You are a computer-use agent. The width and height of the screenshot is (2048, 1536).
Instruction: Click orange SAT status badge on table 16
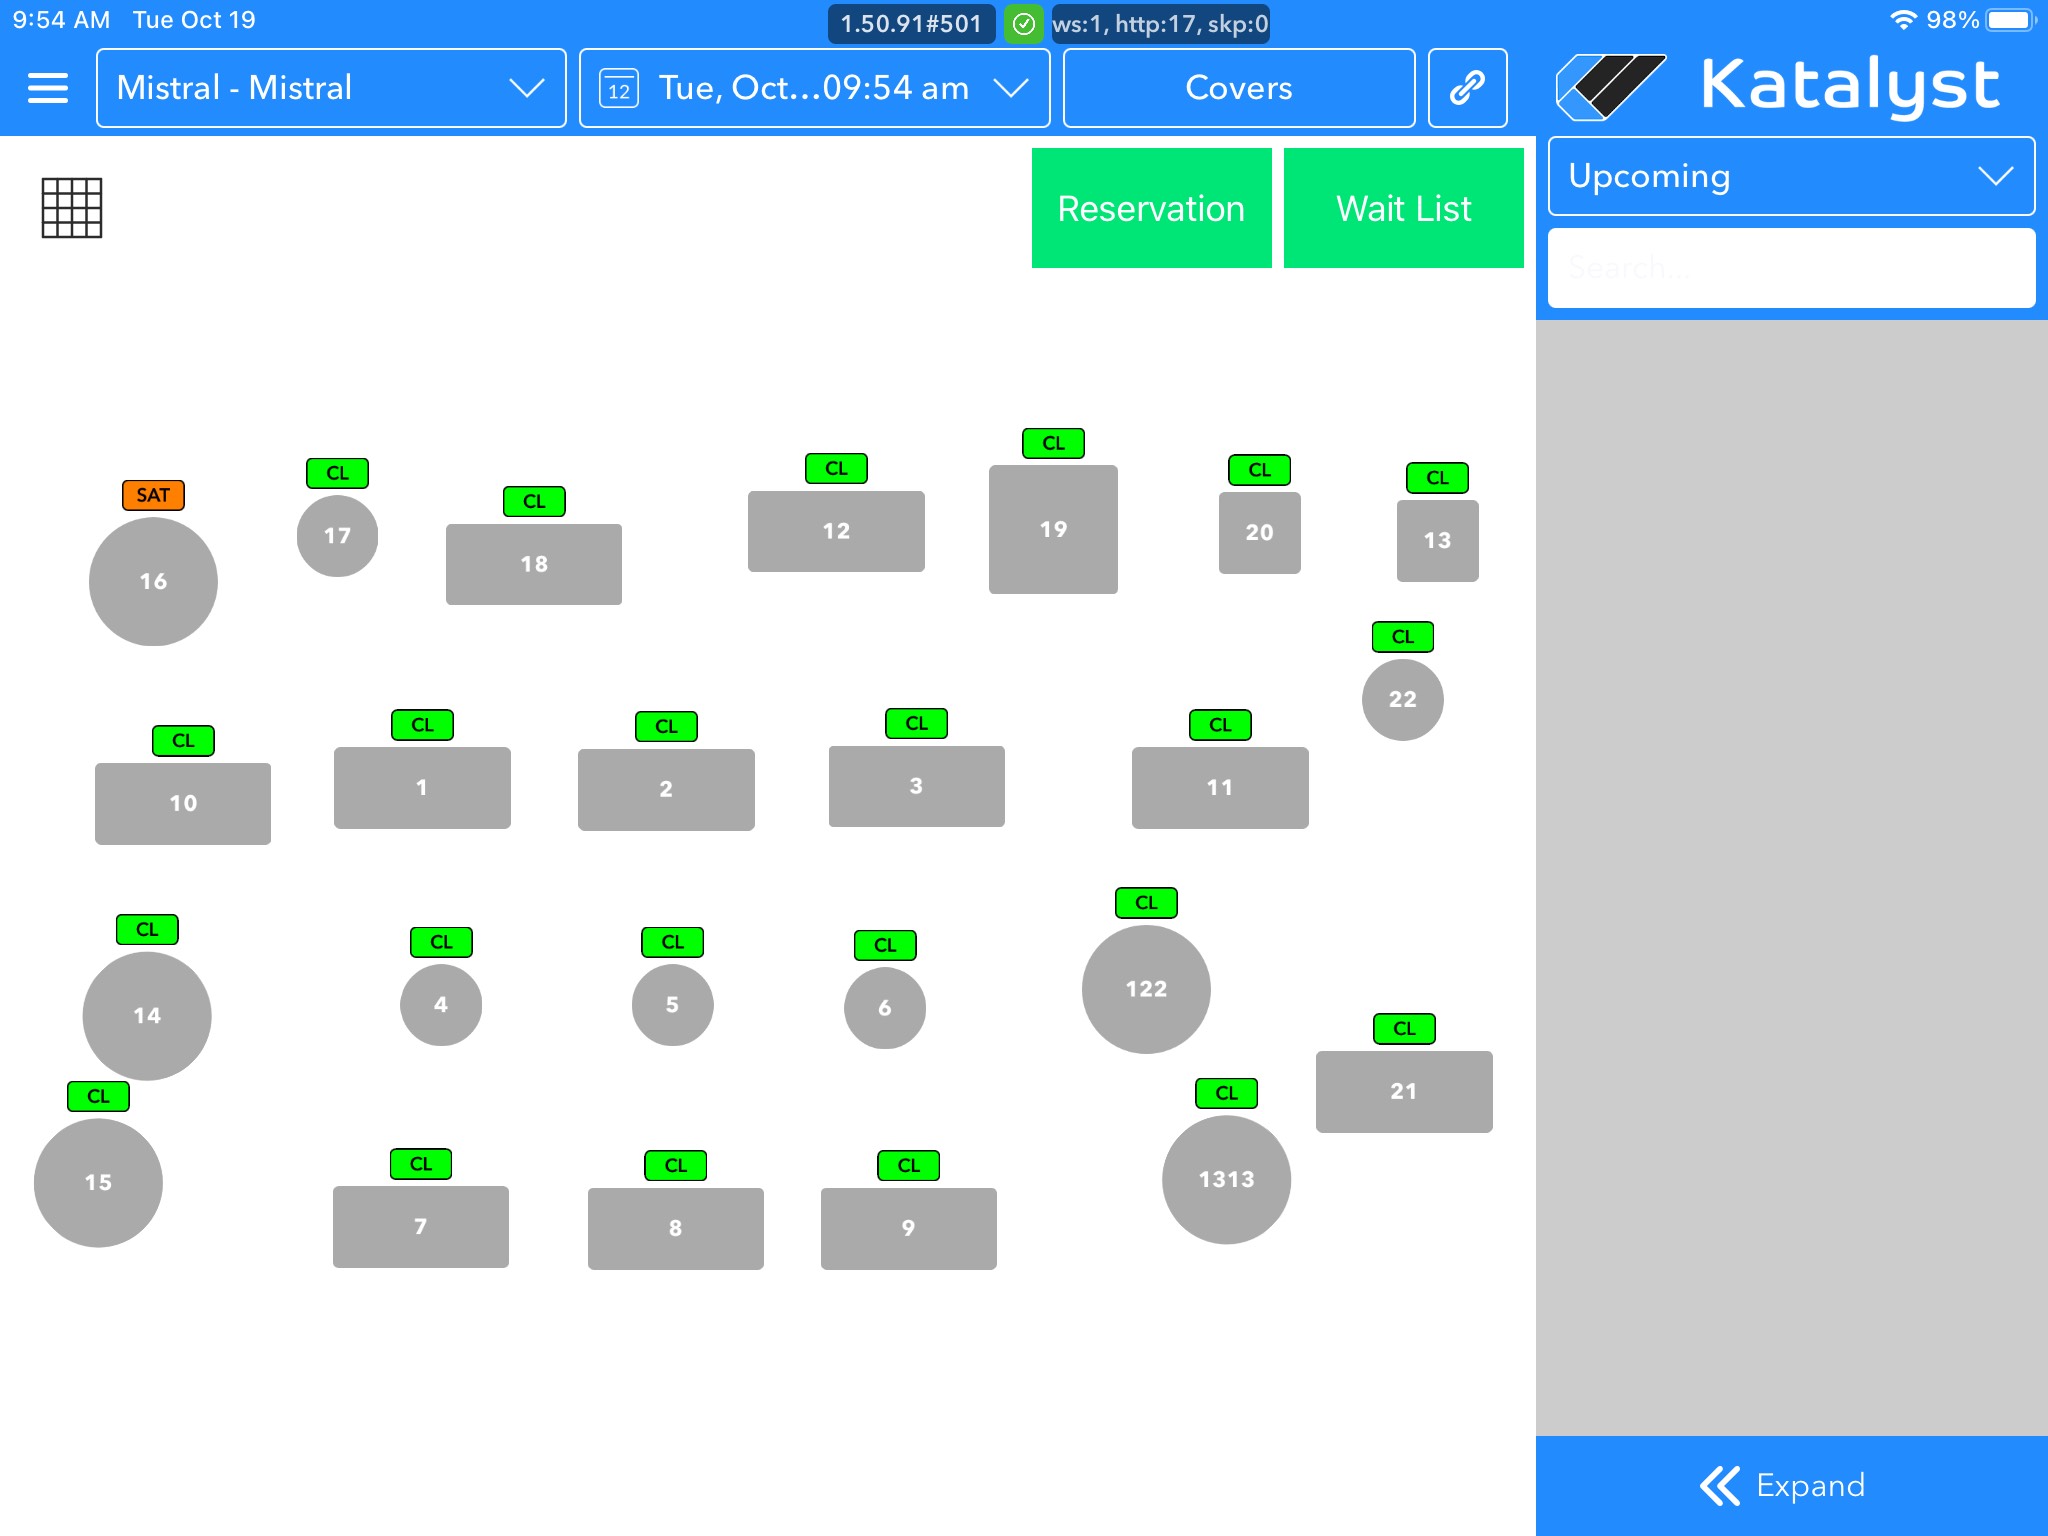tap(153, 495)
